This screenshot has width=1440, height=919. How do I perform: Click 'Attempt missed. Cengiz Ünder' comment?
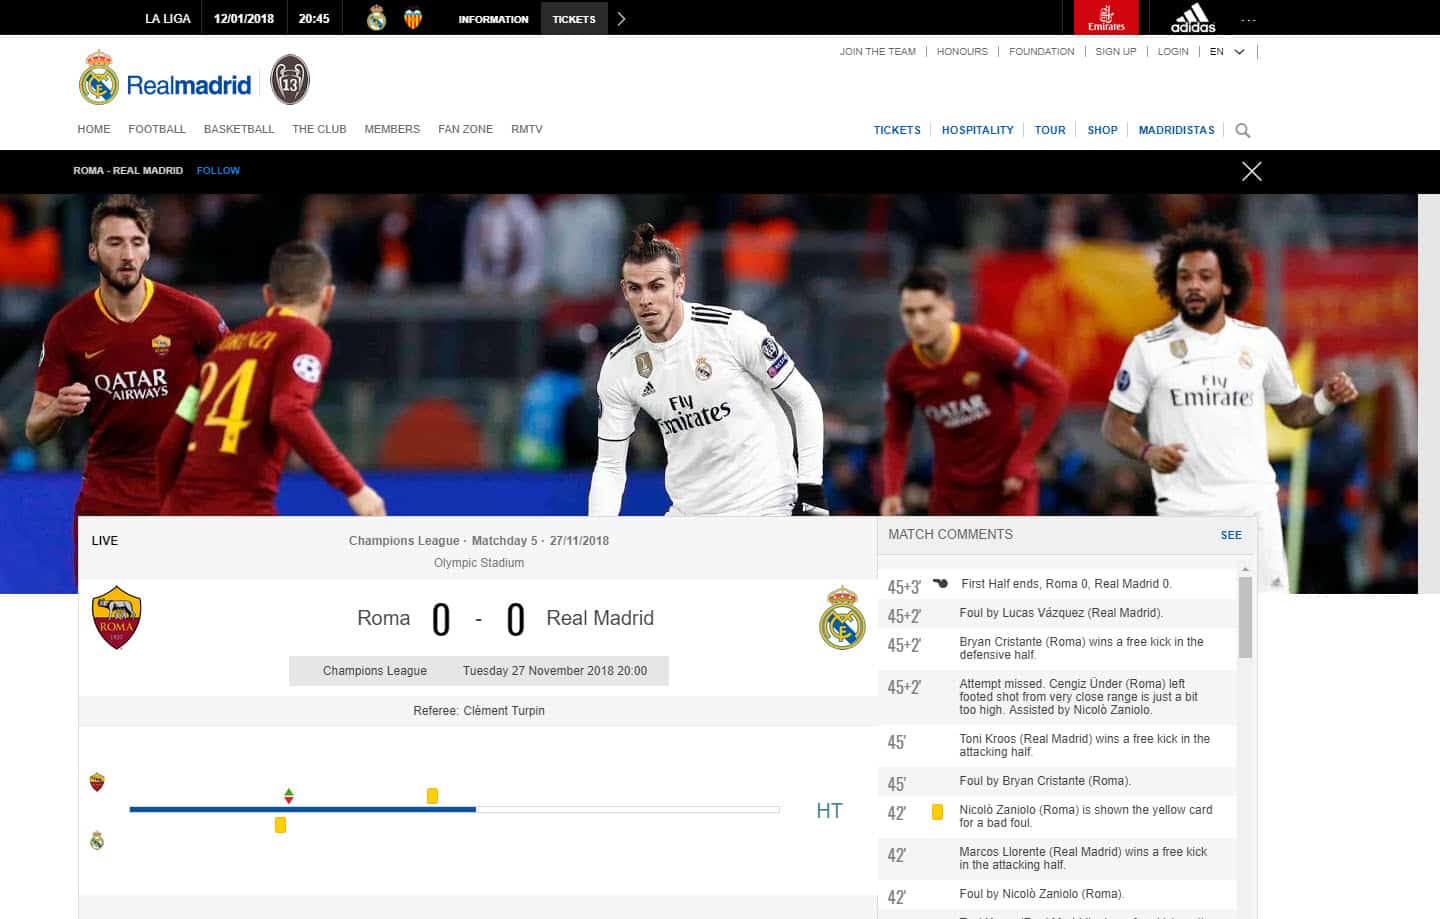pyautogui.click(x=1078, y=697)
